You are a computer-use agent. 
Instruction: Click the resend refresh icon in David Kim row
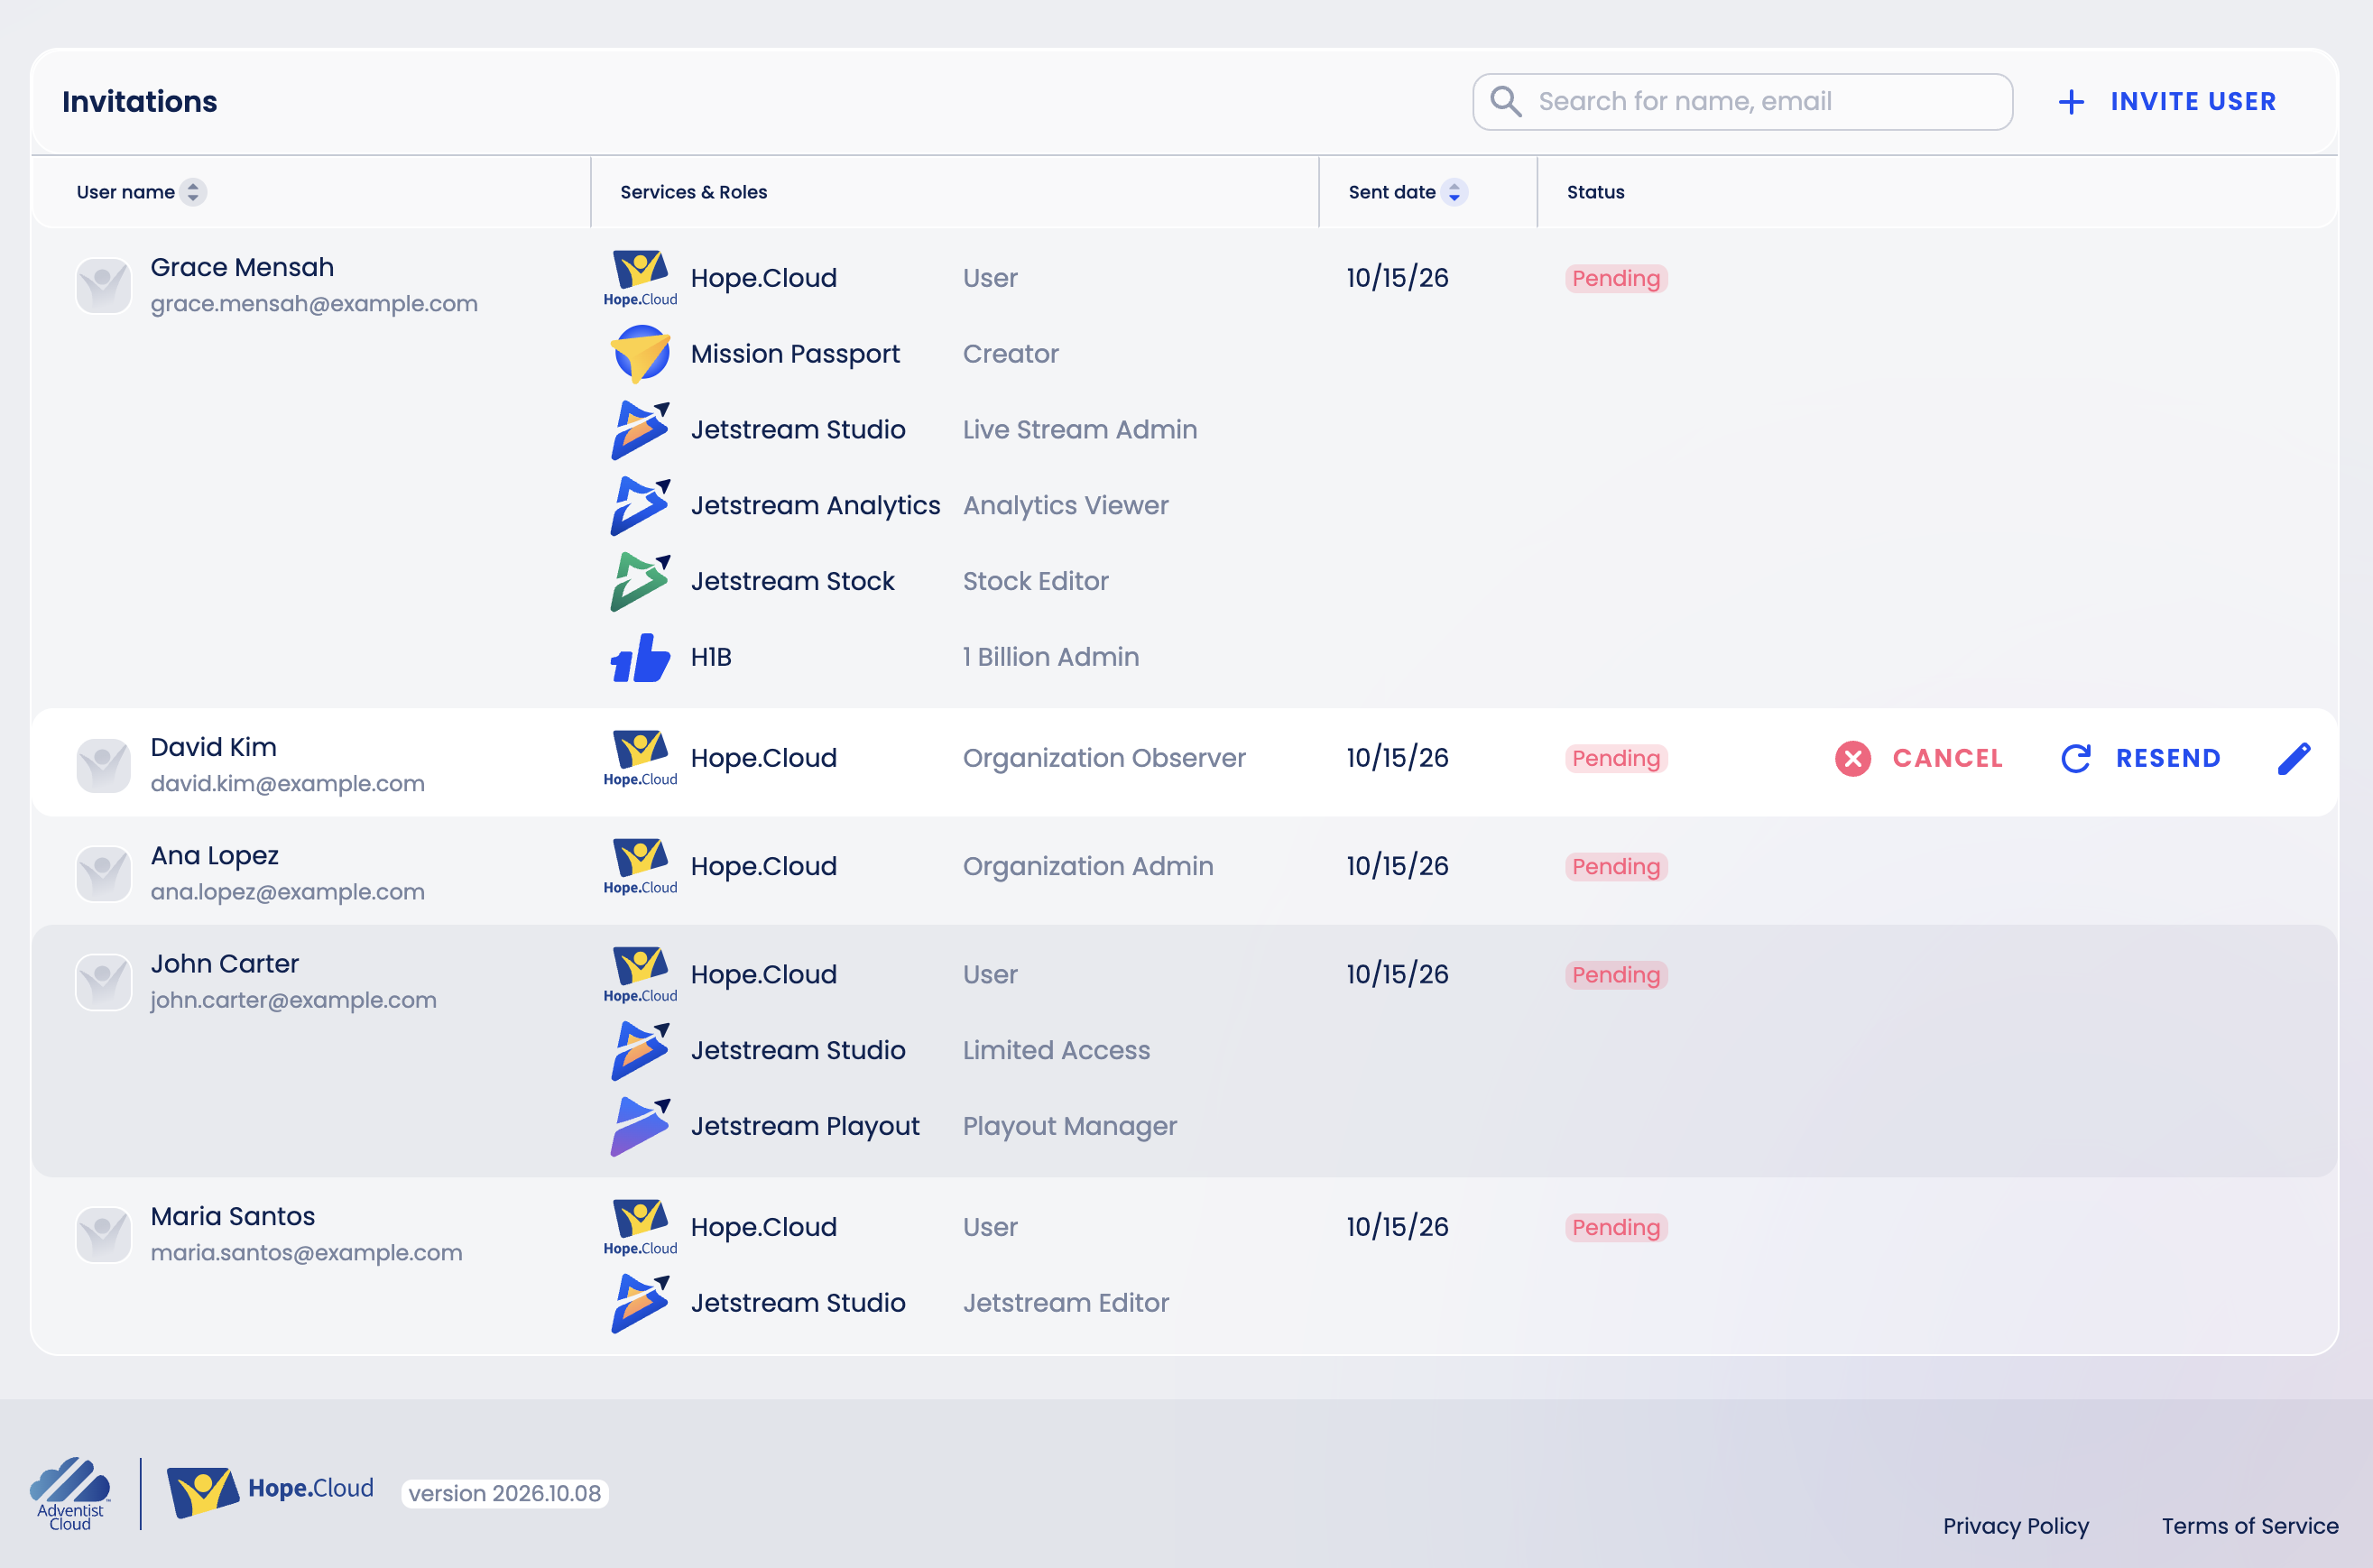click(2076, 759)
